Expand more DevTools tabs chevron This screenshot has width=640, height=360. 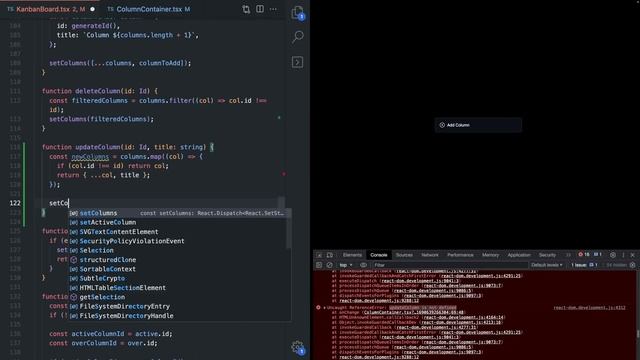(568, 255)
